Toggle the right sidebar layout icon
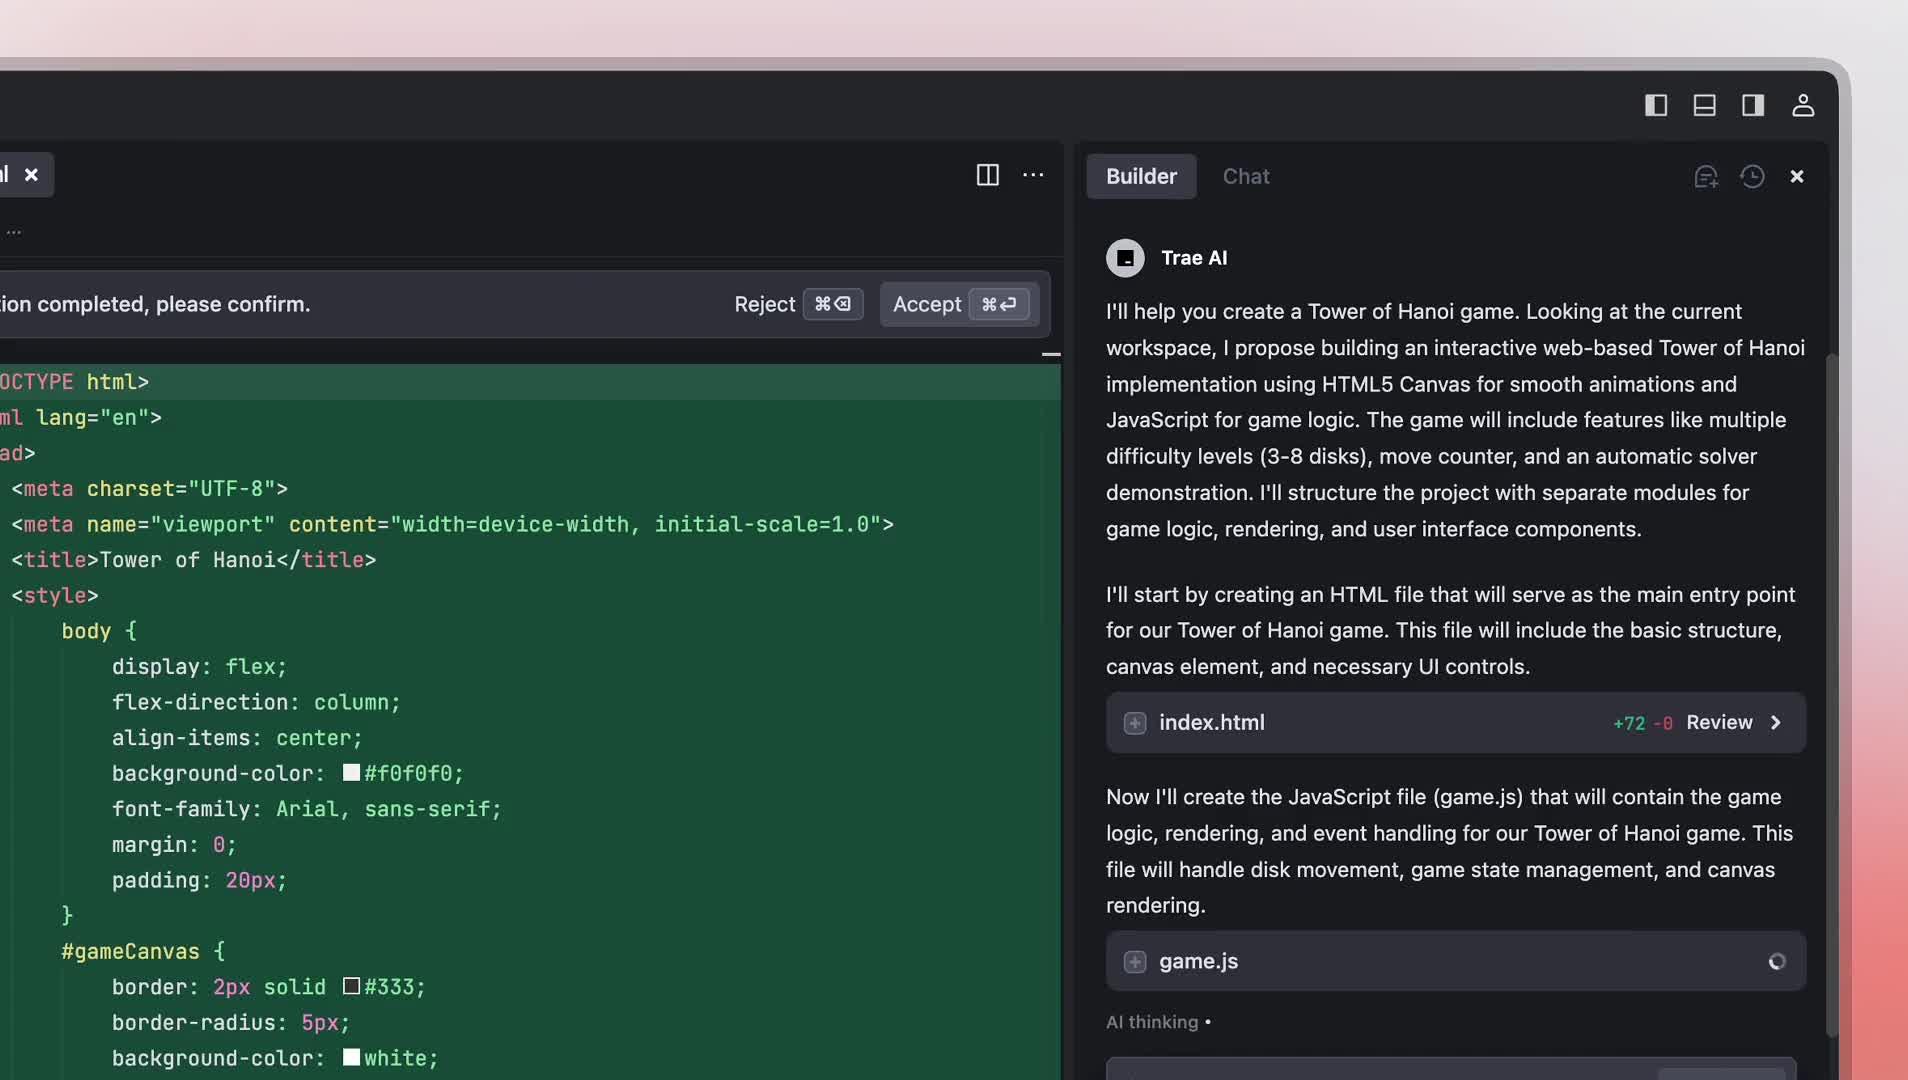This screenshot has width=1908, height=1080. tap(1753, 105)
